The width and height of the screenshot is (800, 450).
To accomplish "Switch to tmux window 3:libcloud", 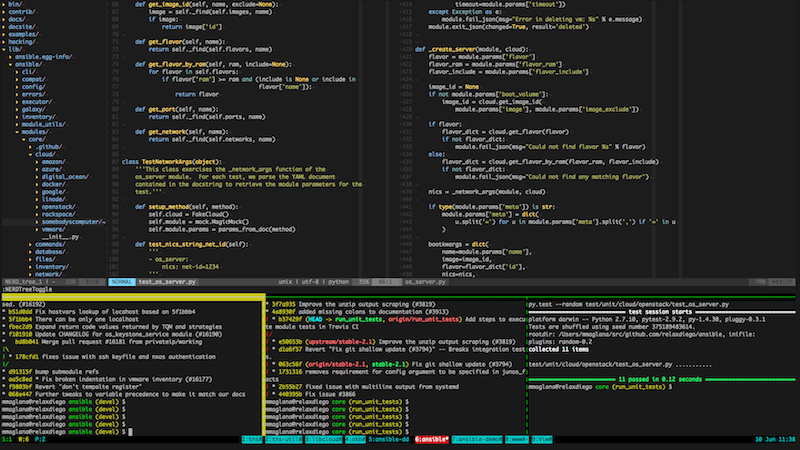I will [323, 439].
